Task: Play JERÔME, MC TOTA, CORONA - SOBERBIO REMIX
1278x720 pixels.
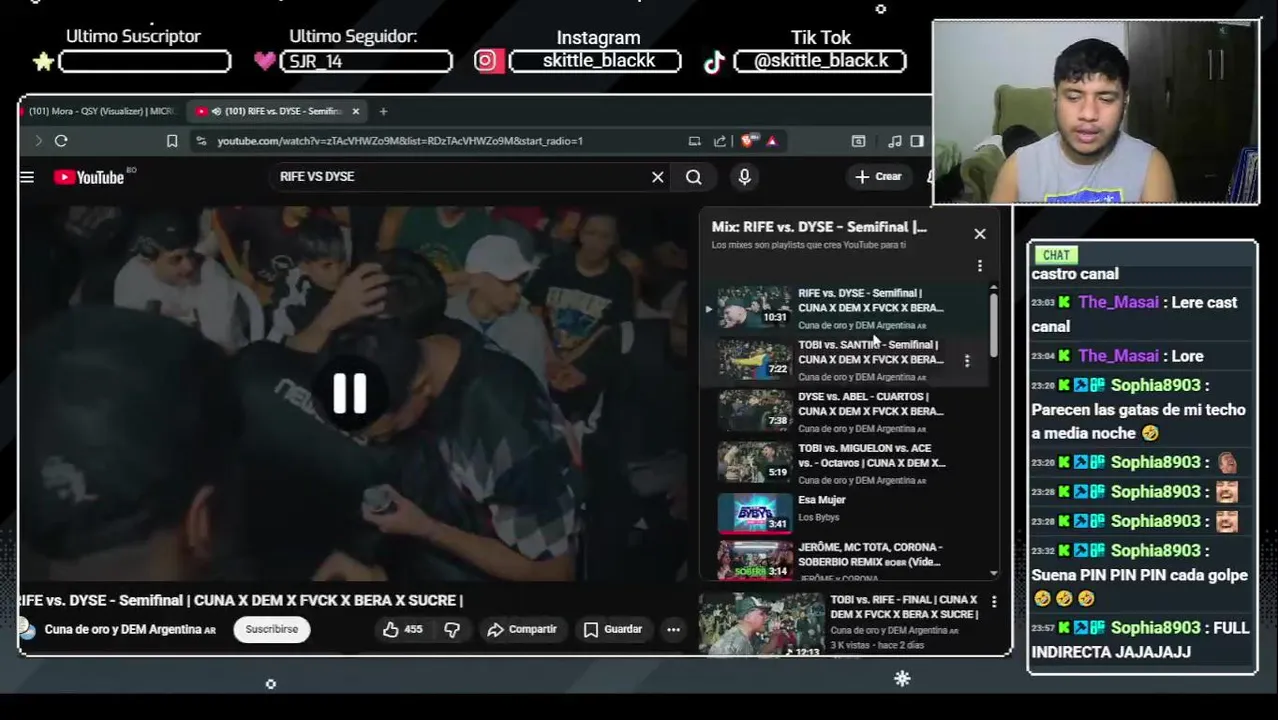Action: [x=845, y=559]
